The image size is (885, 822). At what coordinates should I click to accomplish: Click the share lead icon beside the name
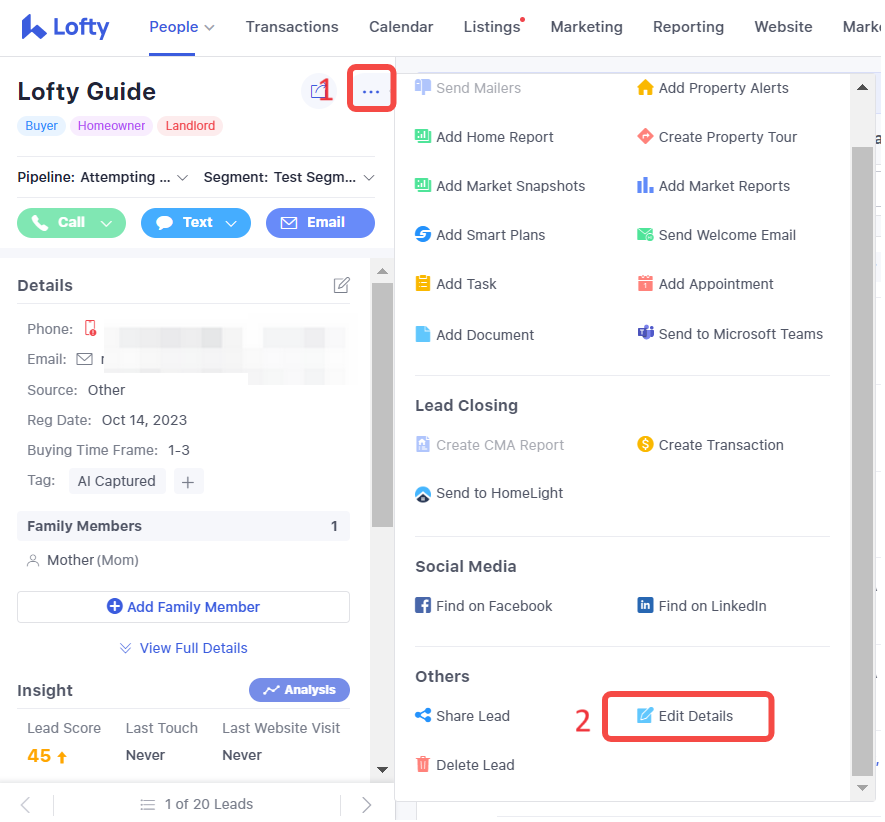click(x=319, y=90)
